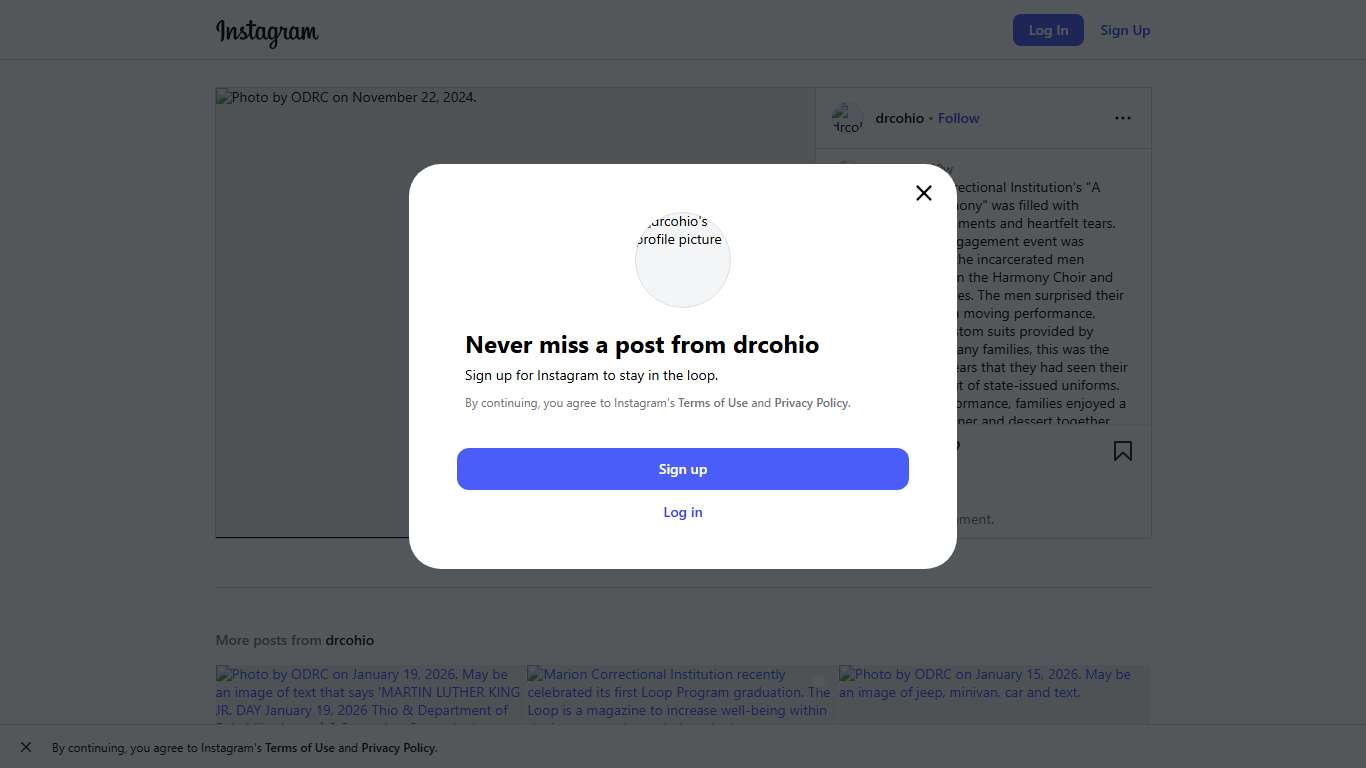Open the Sign Up link in header
Image resolution: width=1366 pixels, height=768 pixels.
(x=1125, y=30)
